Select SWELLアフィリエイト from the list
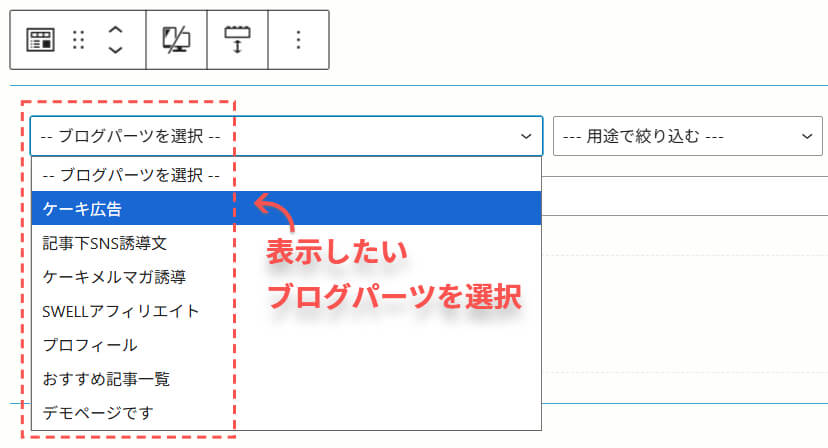Viewport: 828px width, 448px height. point(120,310)
